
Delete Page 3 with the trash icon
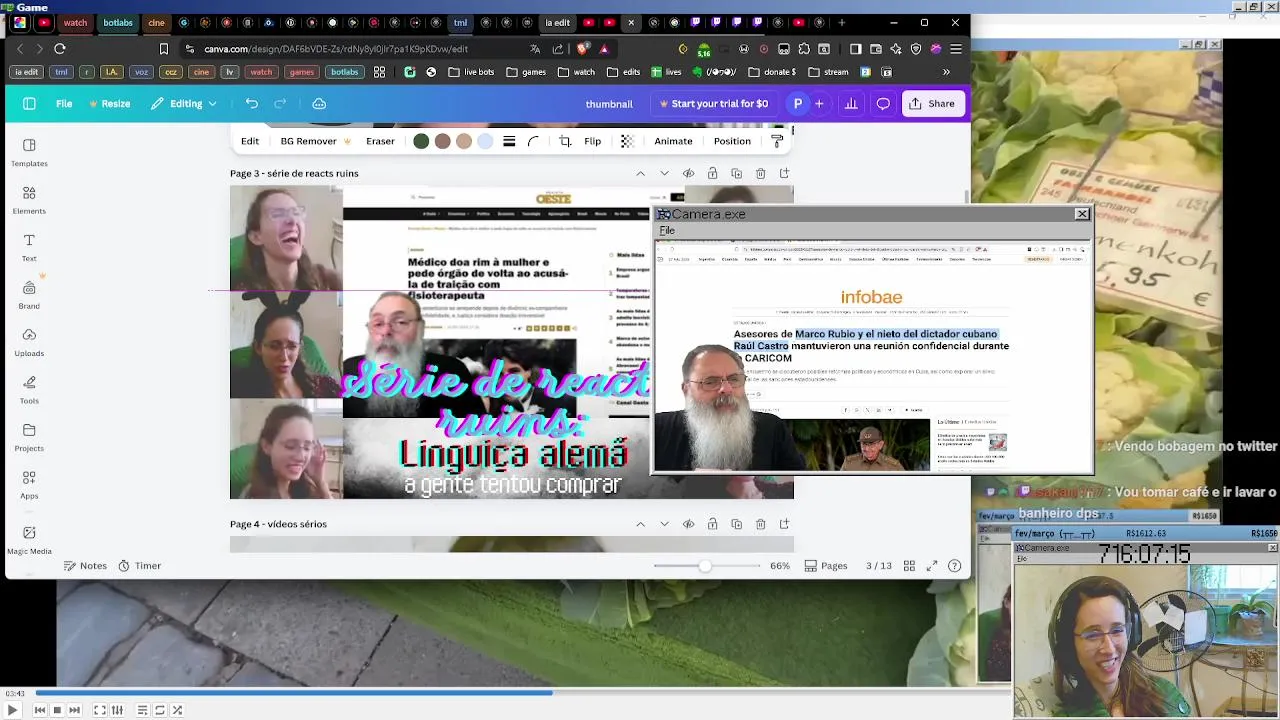pyautogui.click(x=760, y=173)
